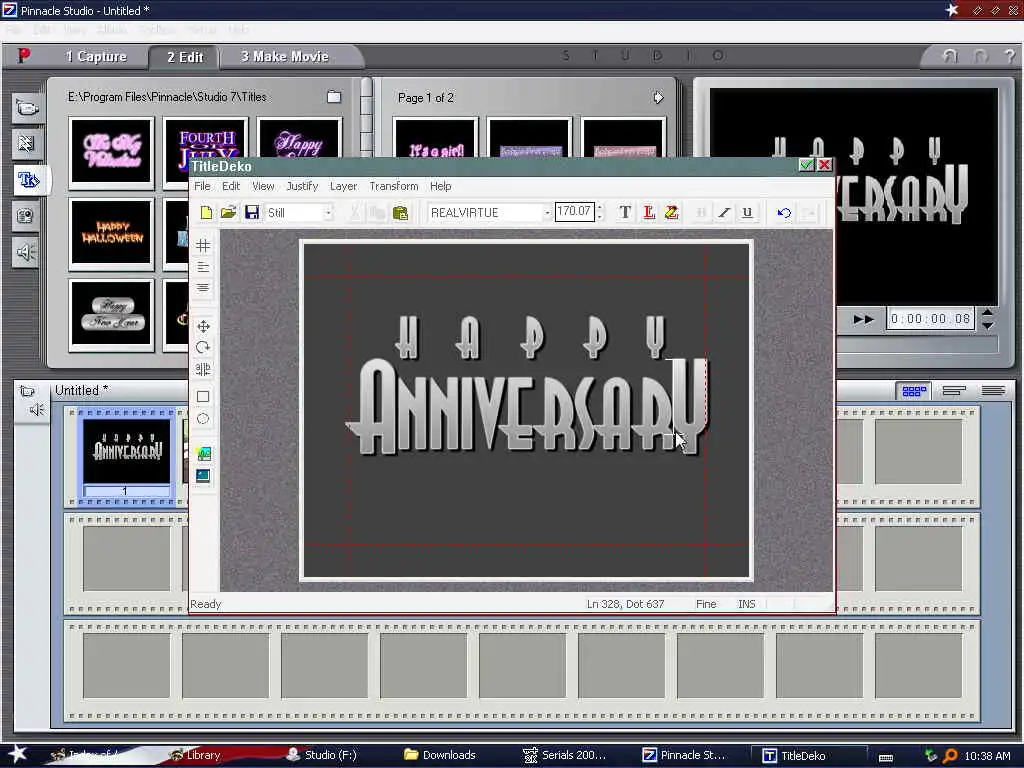Click the fast forward button in player
Image resolution: width=1024 pixels, height=768 pixels.
click(x=863, y=319)
